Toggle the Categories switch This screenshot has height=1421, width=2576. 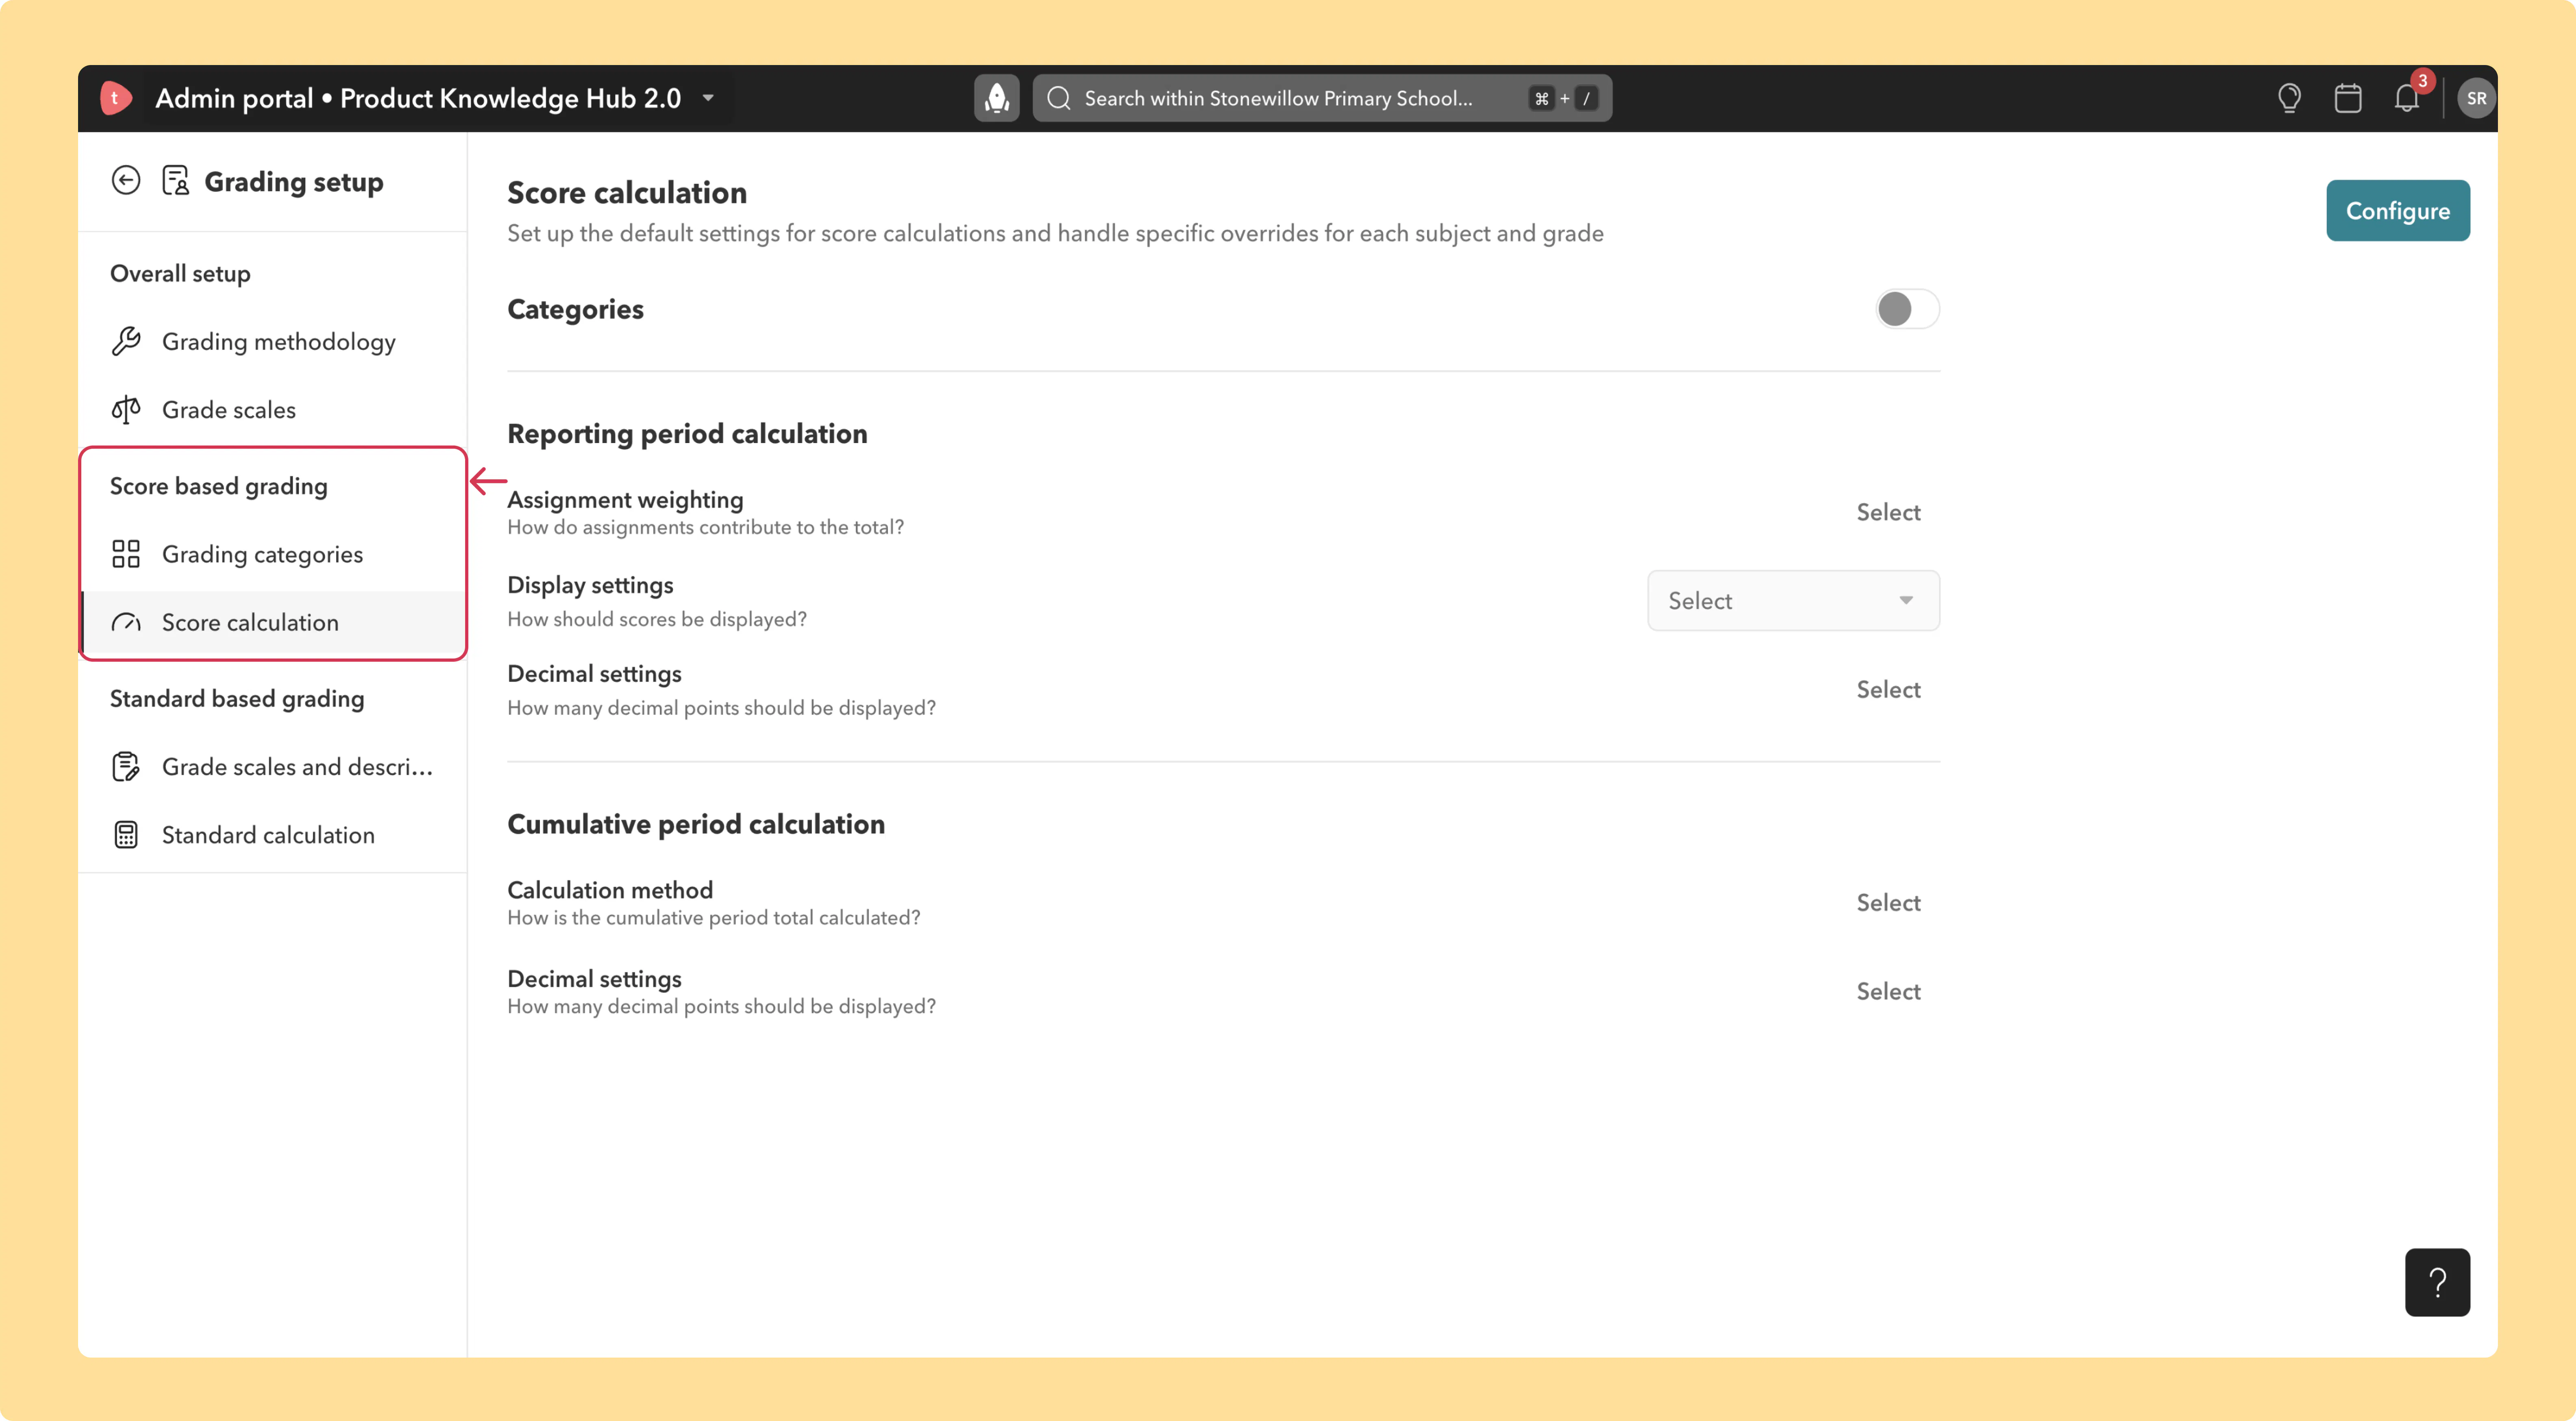click(1907, 309)
